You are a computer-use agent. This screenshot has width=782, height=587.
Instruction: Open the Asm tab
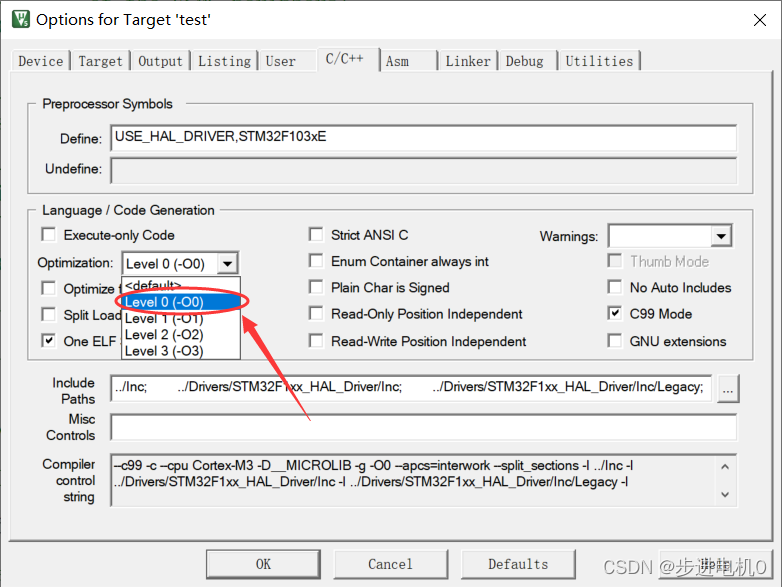pos(408,61)
